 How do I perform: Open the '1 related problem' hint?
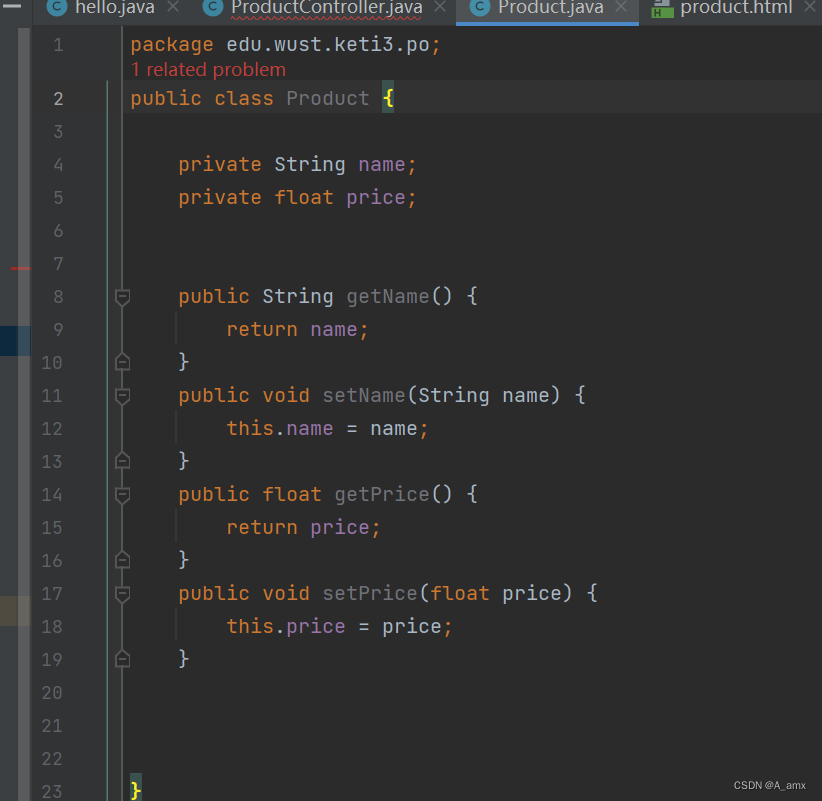pos(208,70)
